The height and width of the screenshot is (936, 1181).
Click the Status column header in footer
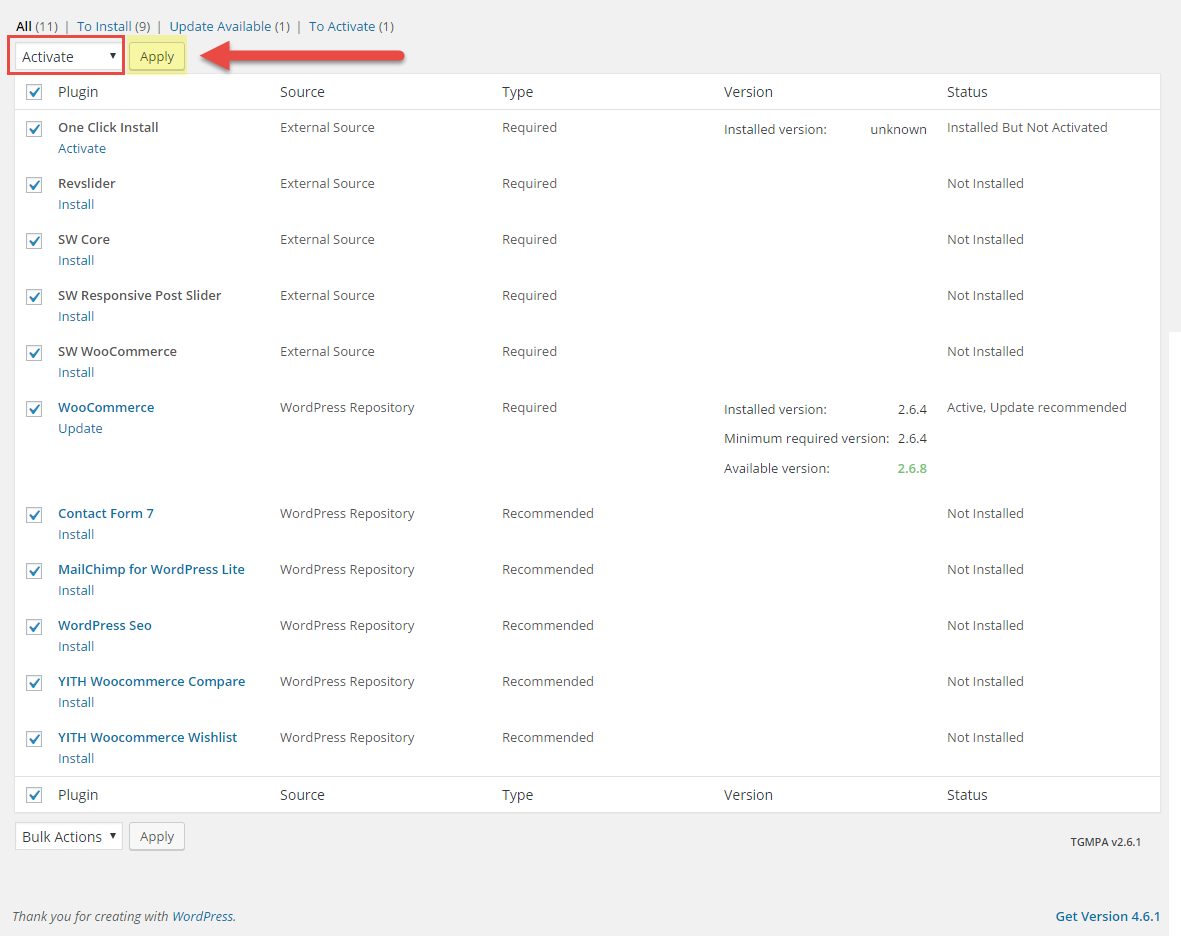pos(967,794)
